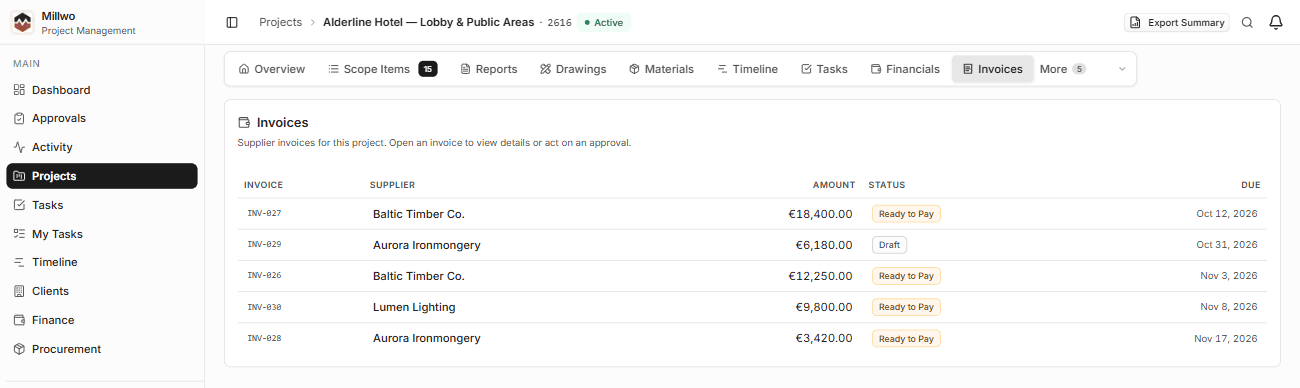This screenshot has height=388, width=1300.
Task: Click the 15 count badge on Scope Items
Action: [428, 69]
